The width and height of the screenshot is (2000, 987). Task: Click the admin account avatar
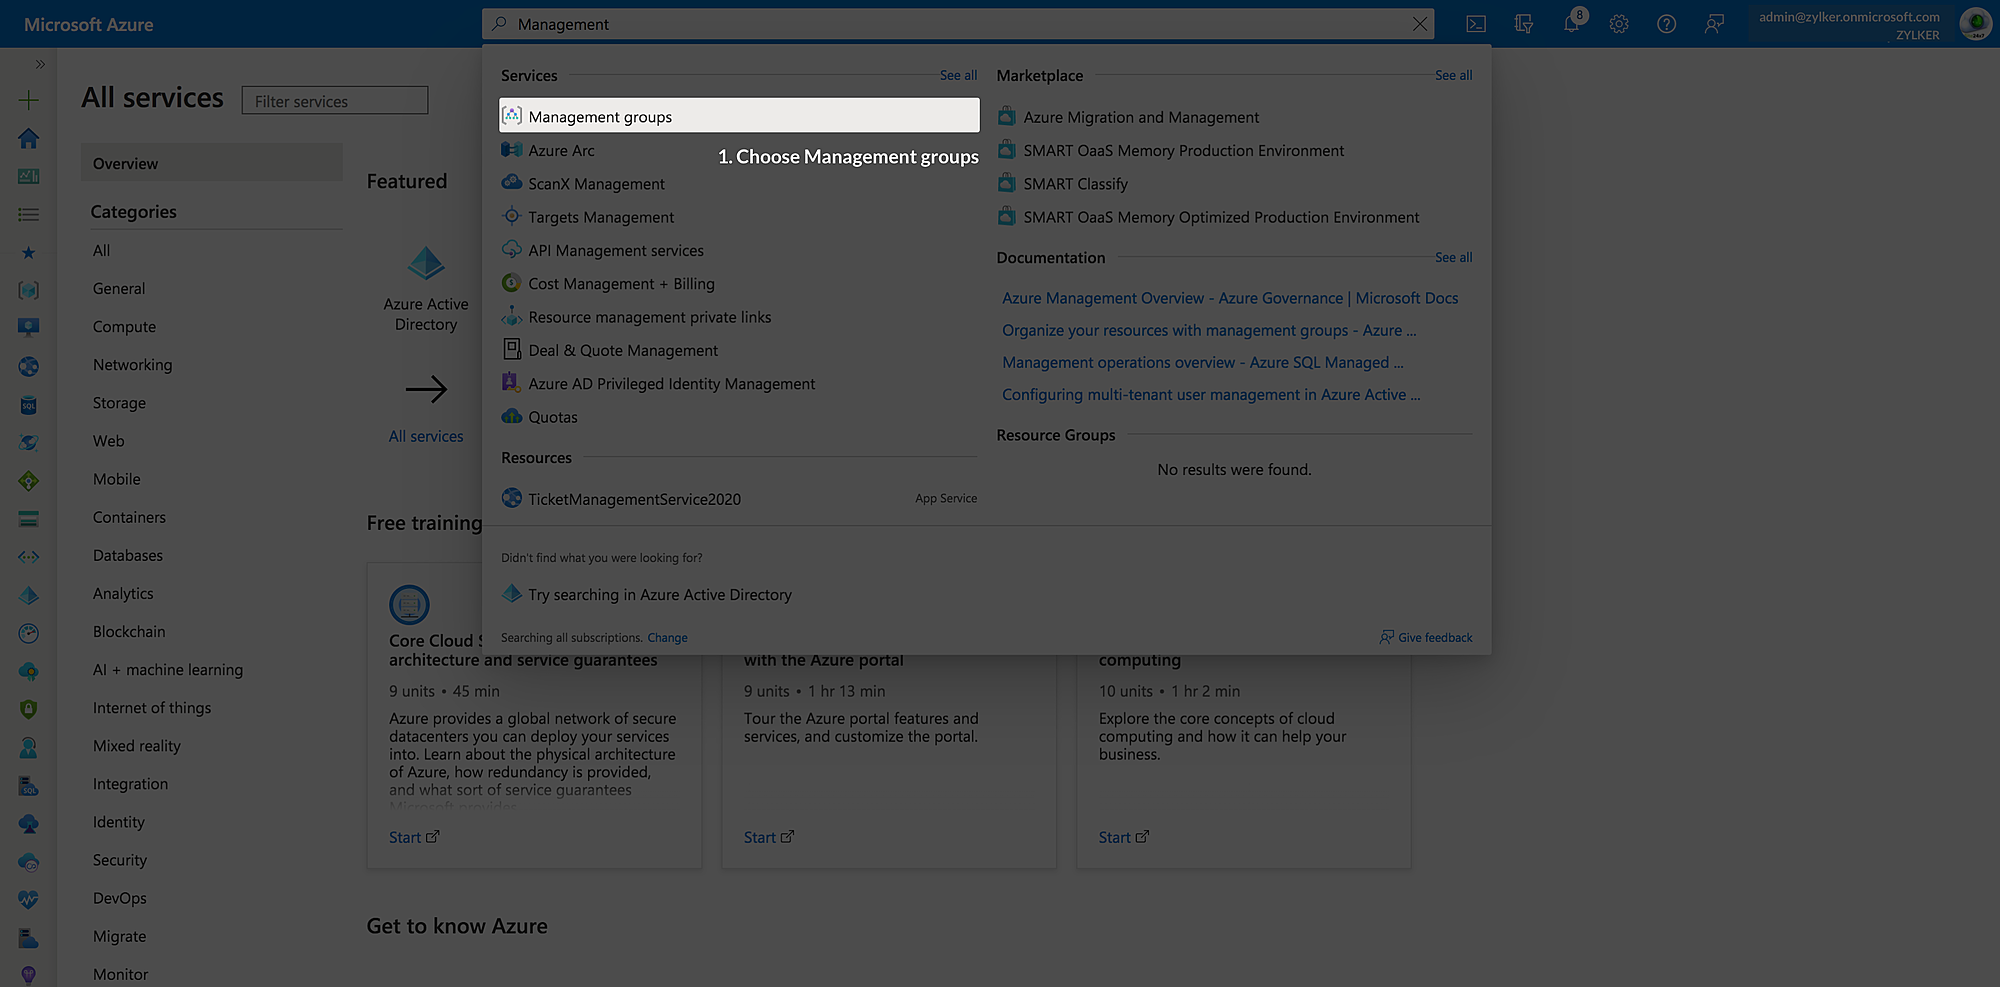coord(1975,23)
